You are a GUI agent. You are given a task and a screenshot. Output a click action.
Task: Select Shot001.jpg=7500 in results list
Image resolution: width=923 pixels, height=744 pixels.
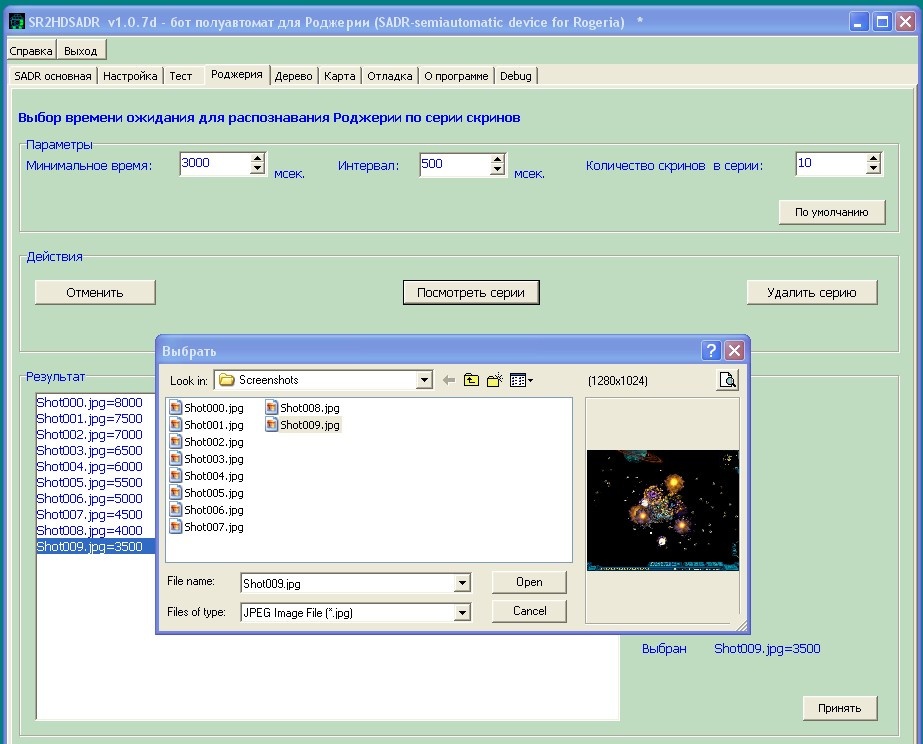89,418
